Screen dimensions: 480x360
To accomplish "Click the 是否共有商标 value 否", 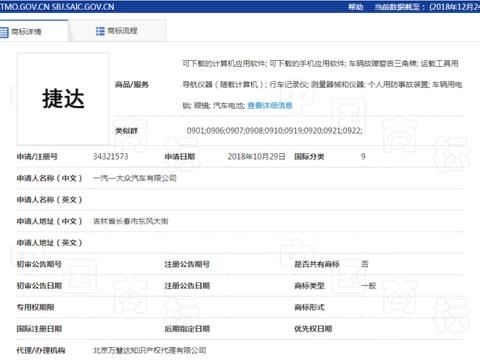I will coord(365,264).
